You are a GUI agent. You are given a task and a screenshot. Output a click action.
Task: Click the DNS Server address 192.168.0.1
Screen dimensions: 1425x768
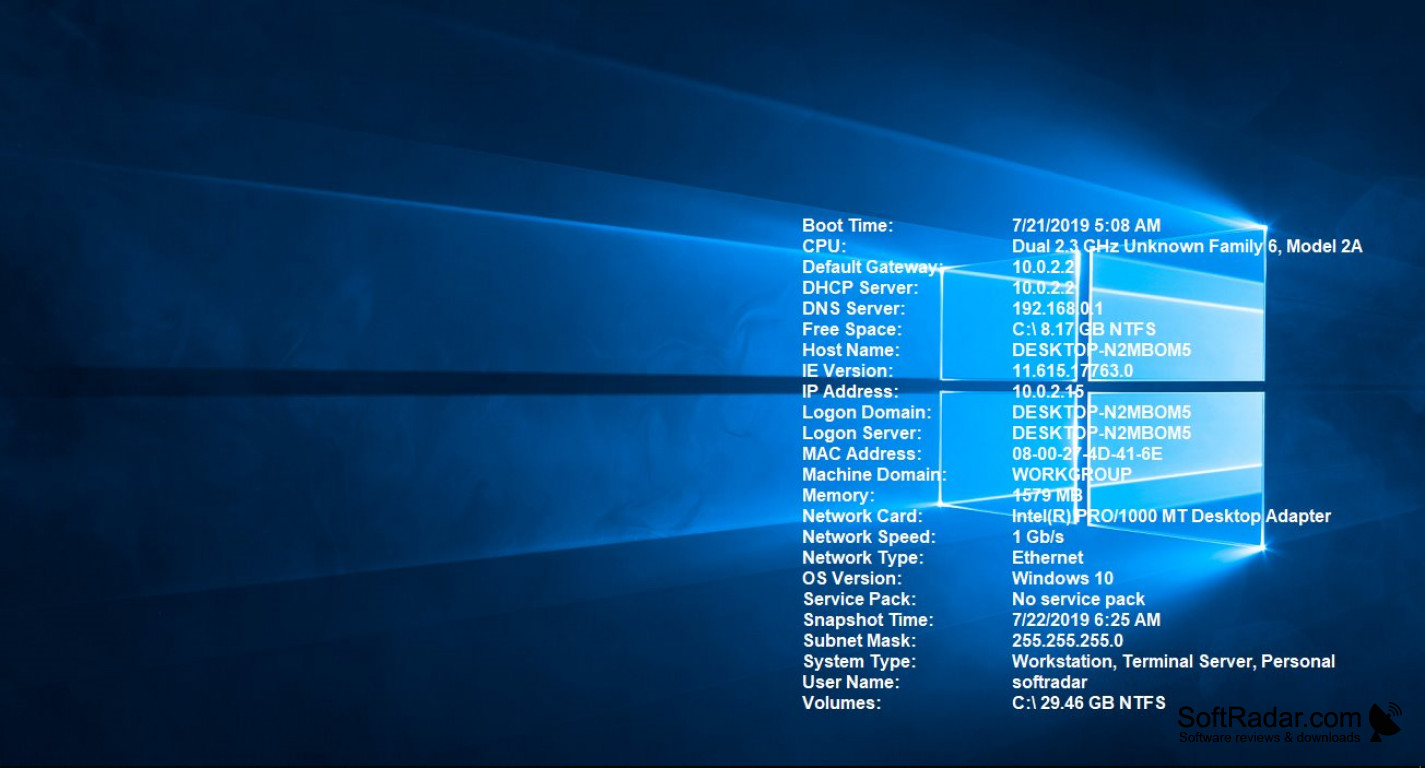[1057, 309]
